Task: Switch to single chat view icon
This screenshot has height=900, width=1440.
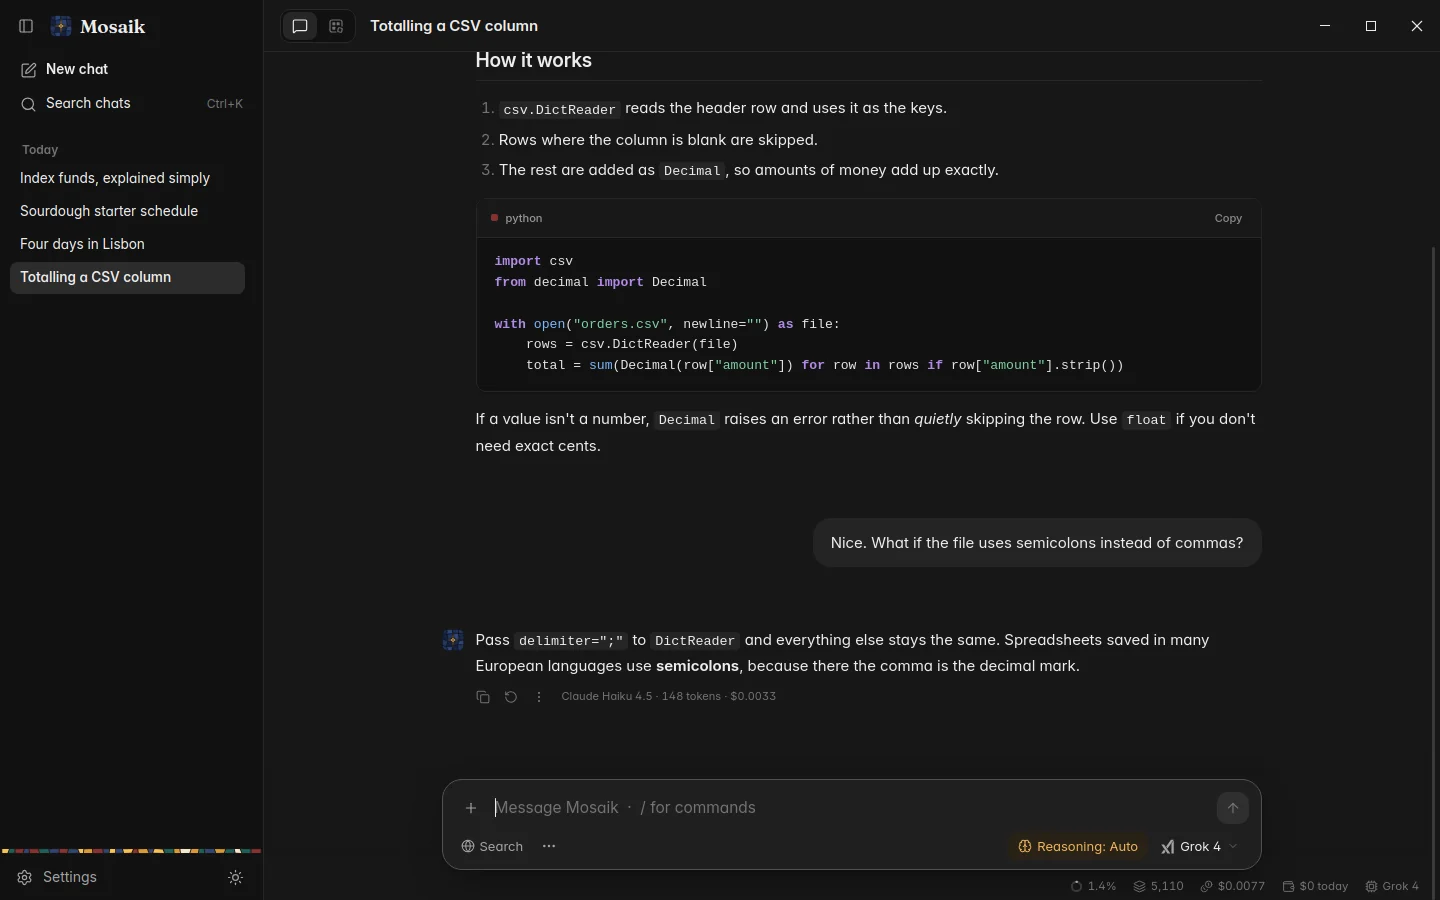Action: [x=300, y=27]
